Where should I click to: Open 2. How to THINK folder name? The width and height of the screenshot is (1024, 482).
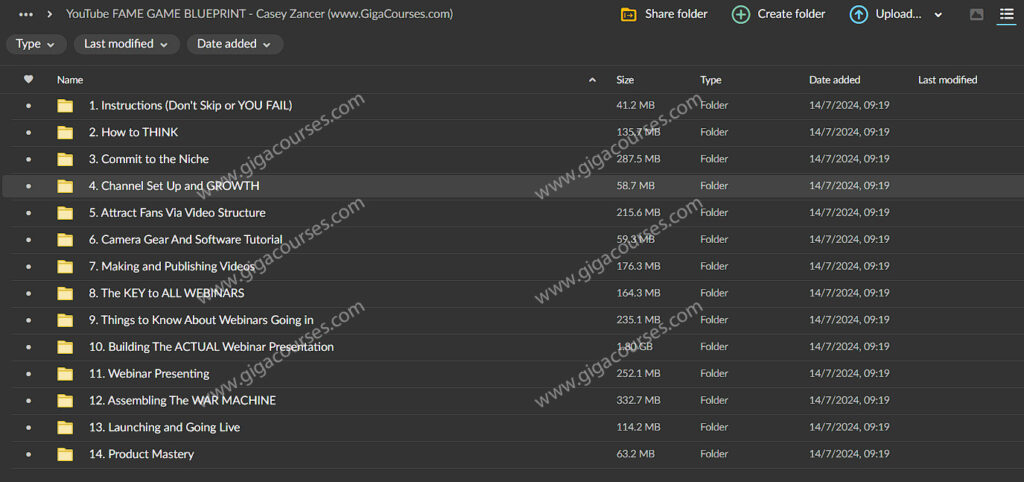(133, 133)
